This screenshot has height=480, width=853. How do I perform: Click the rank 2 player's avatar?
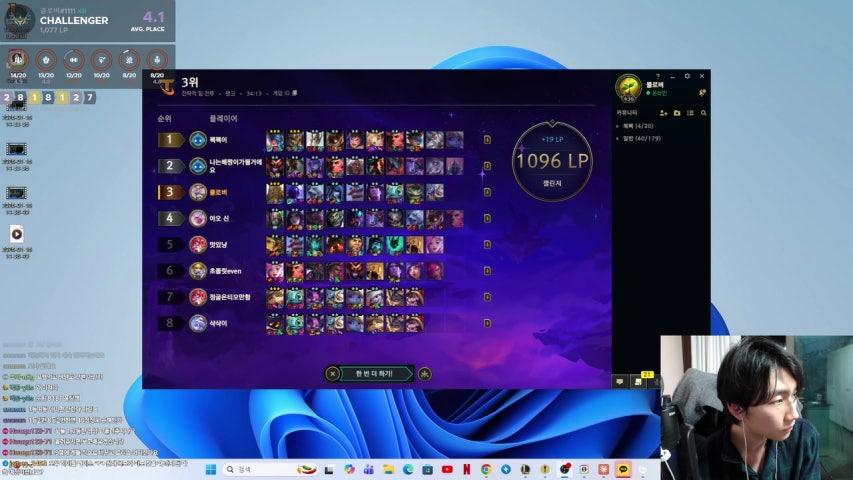tap(198, 166)
